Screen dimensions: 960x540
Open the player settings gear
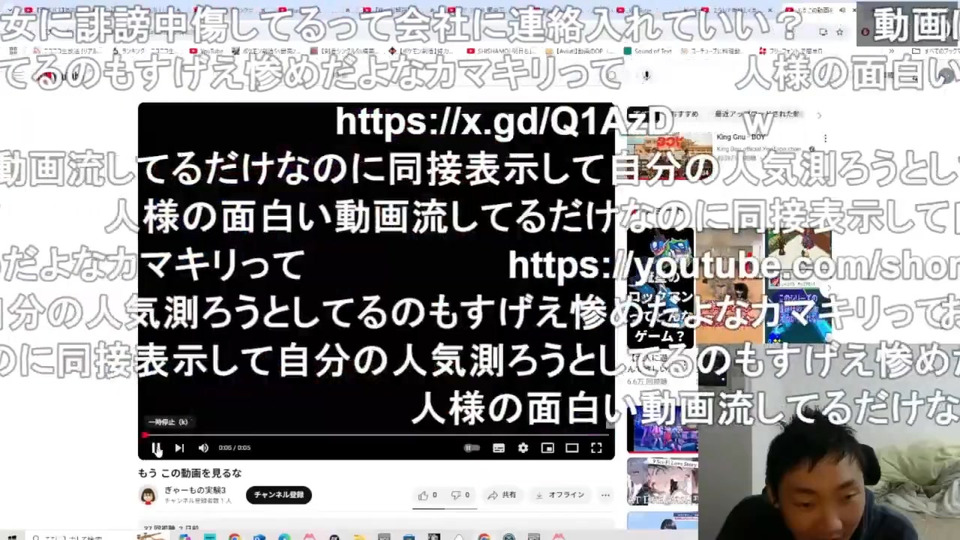click(x=523, y=448)
